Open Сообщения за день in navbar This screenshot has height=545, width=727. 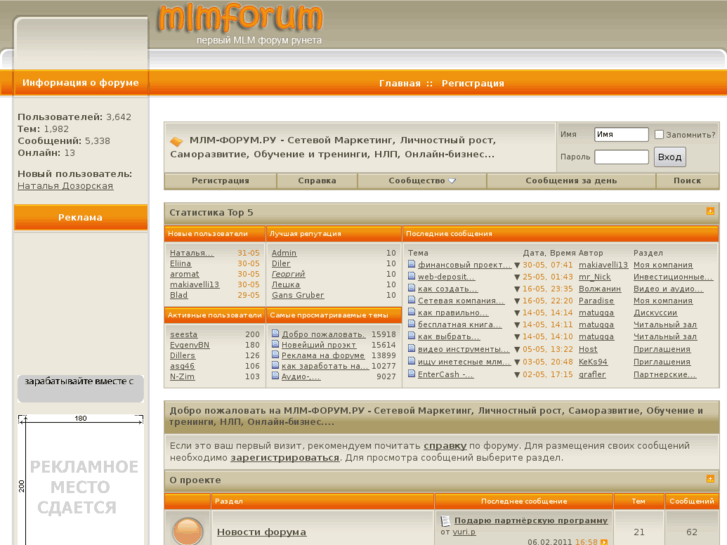click(x=571, y=181)
